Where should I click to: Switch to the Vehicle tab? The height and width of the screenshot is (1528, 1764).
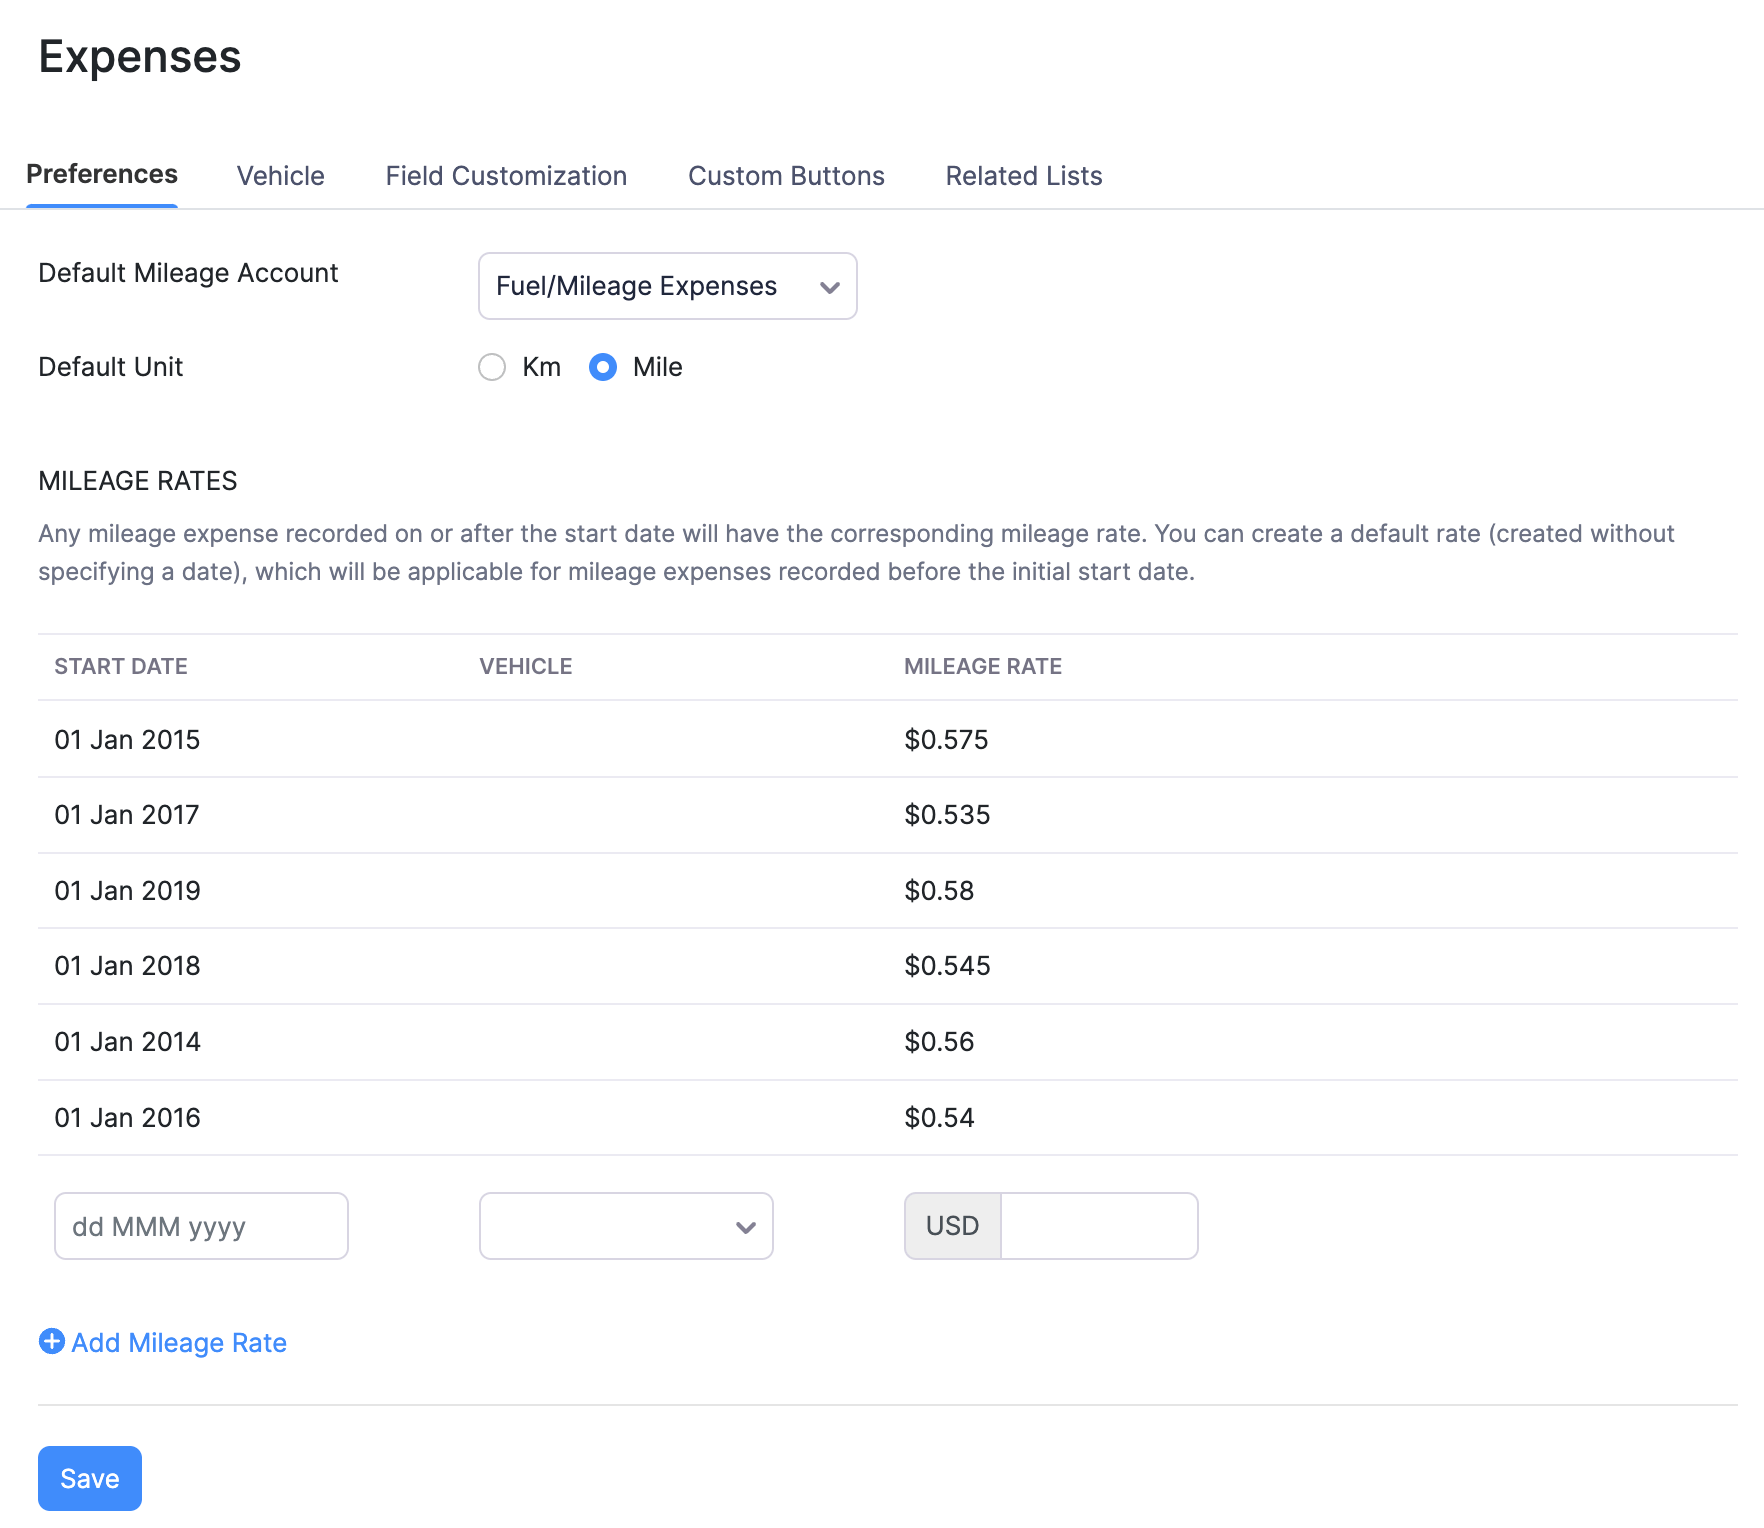(280, 175)
